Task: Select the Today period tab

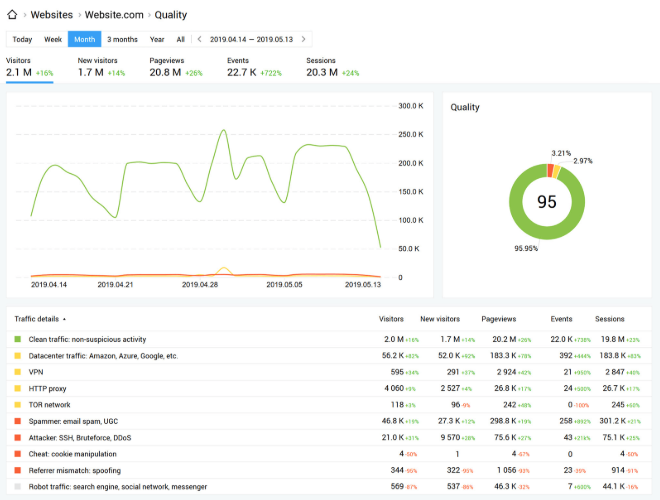Action: coord(22,39)
